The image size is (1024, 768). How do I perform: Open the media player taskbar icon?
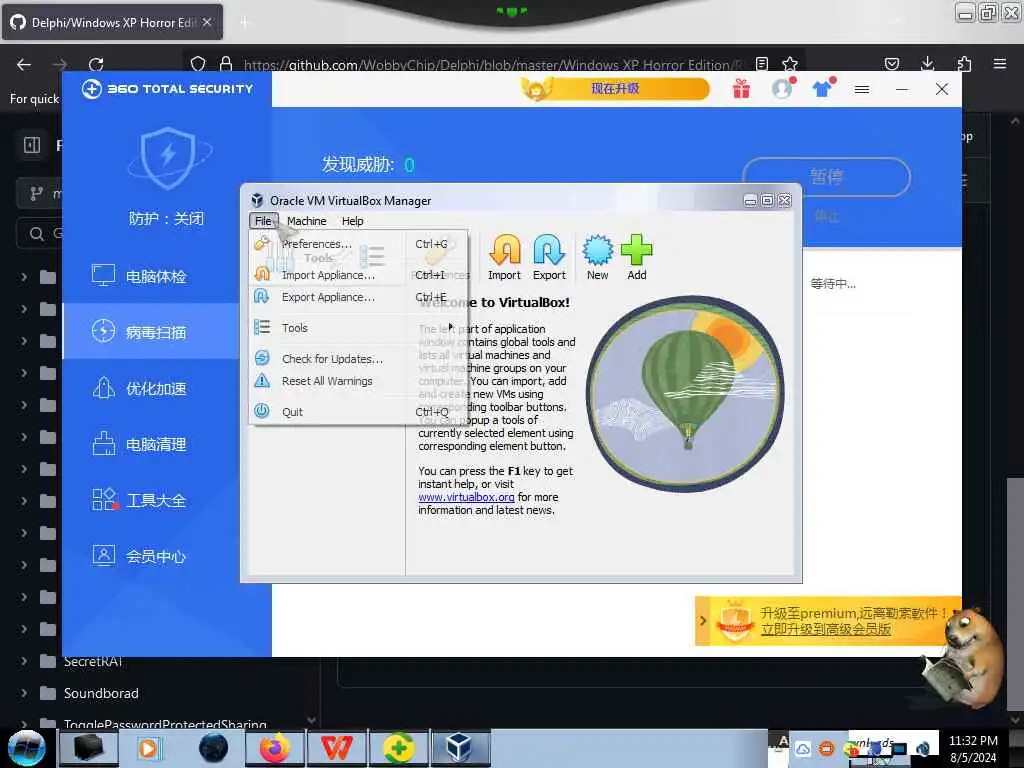point(149,748)
